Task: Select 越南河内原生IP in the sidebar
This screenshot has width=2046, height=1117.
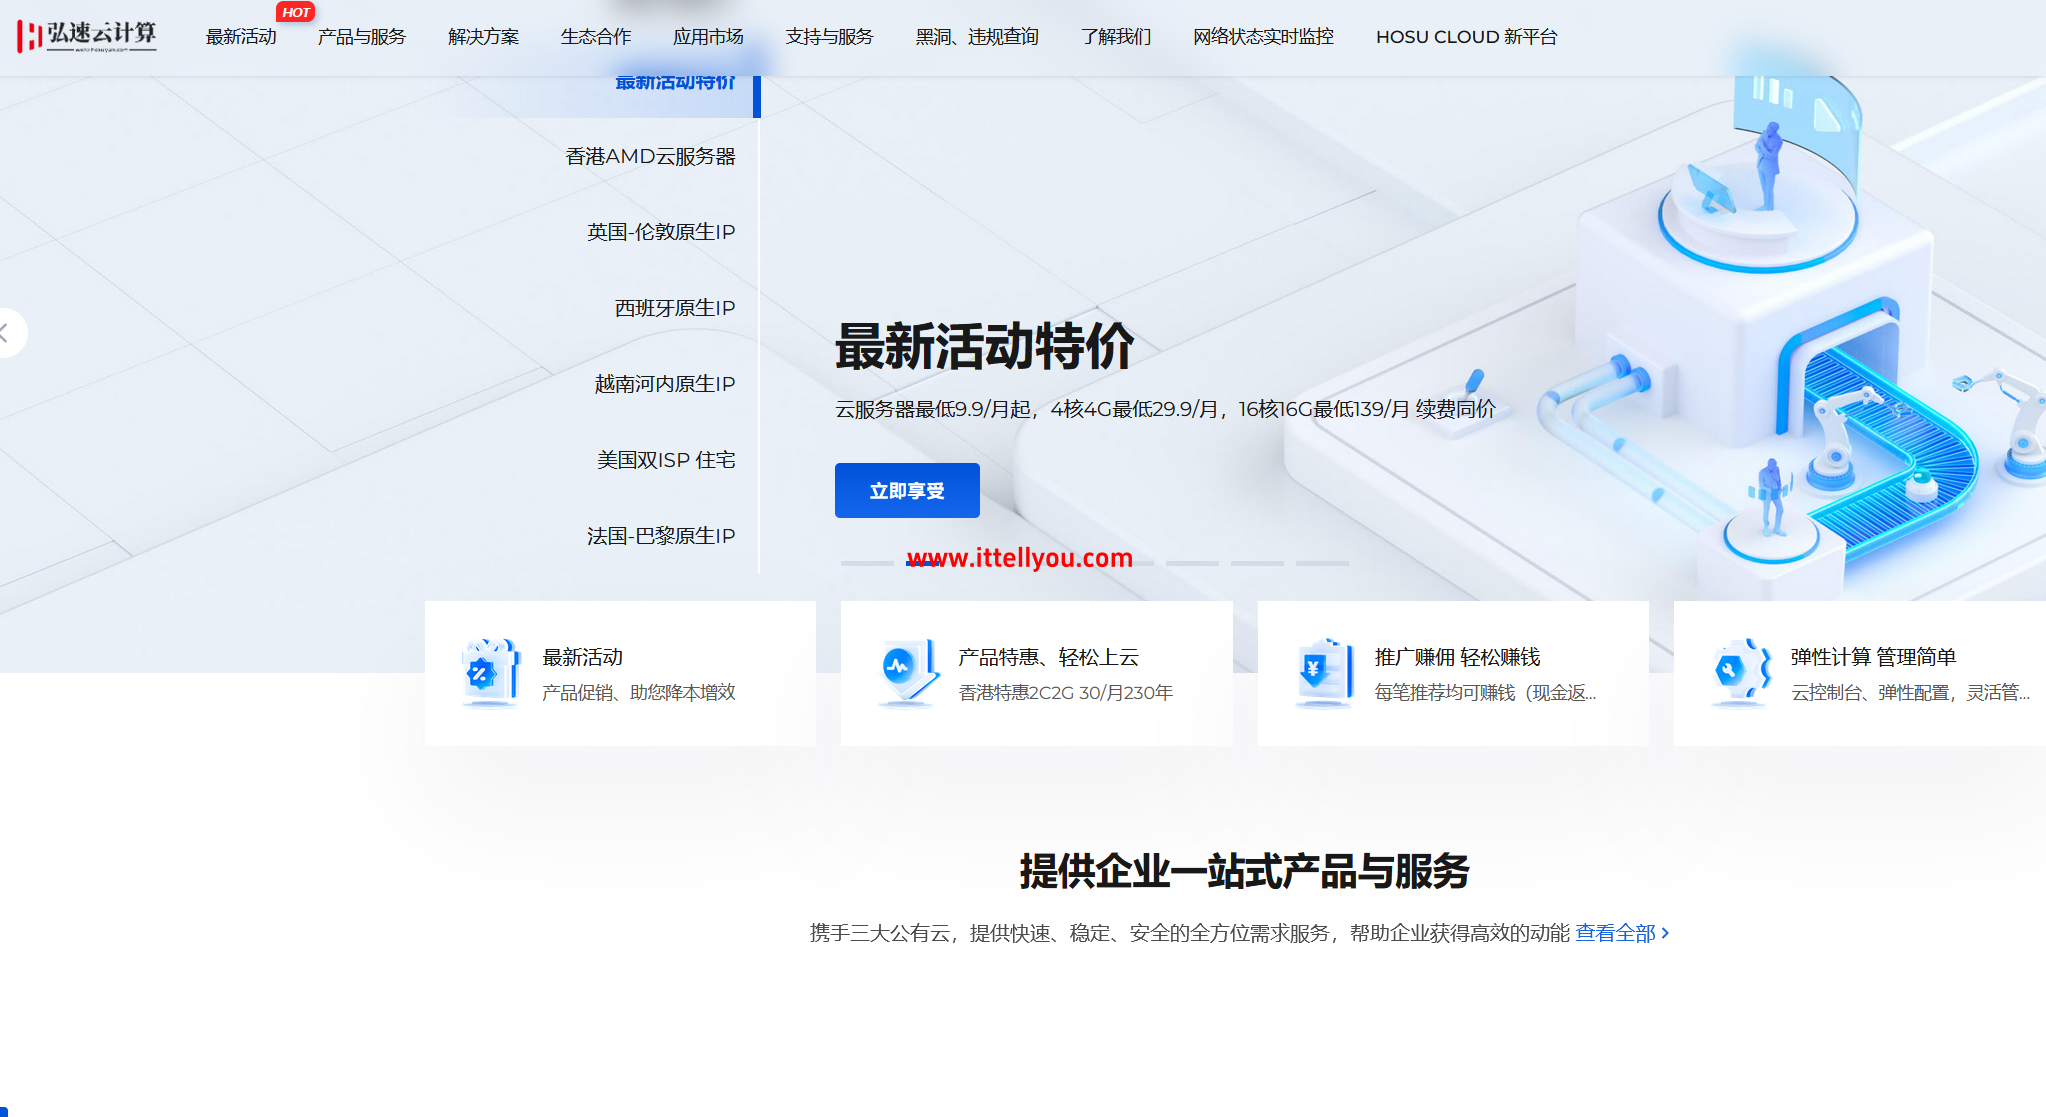Action: (664, 383)
